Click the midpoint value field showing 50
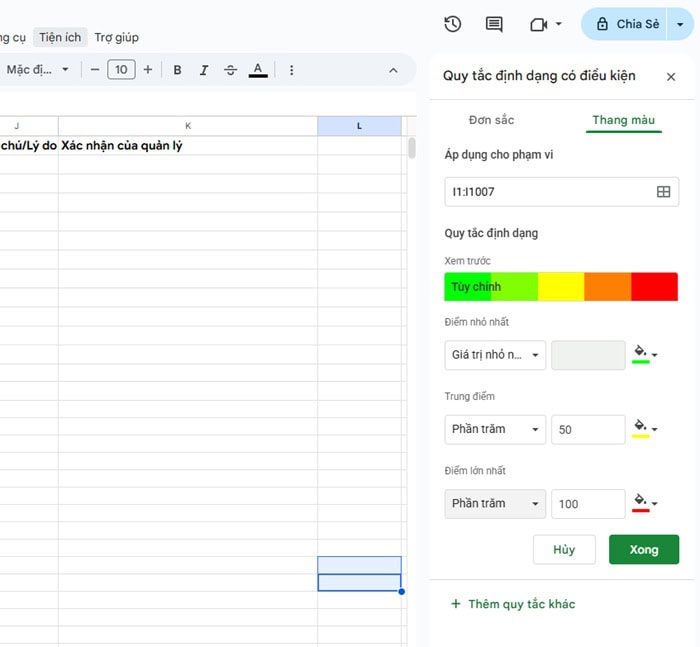Image resolution: width=700 pixels, height=647 pixels. pyautogui.click(x=588, y=429)
